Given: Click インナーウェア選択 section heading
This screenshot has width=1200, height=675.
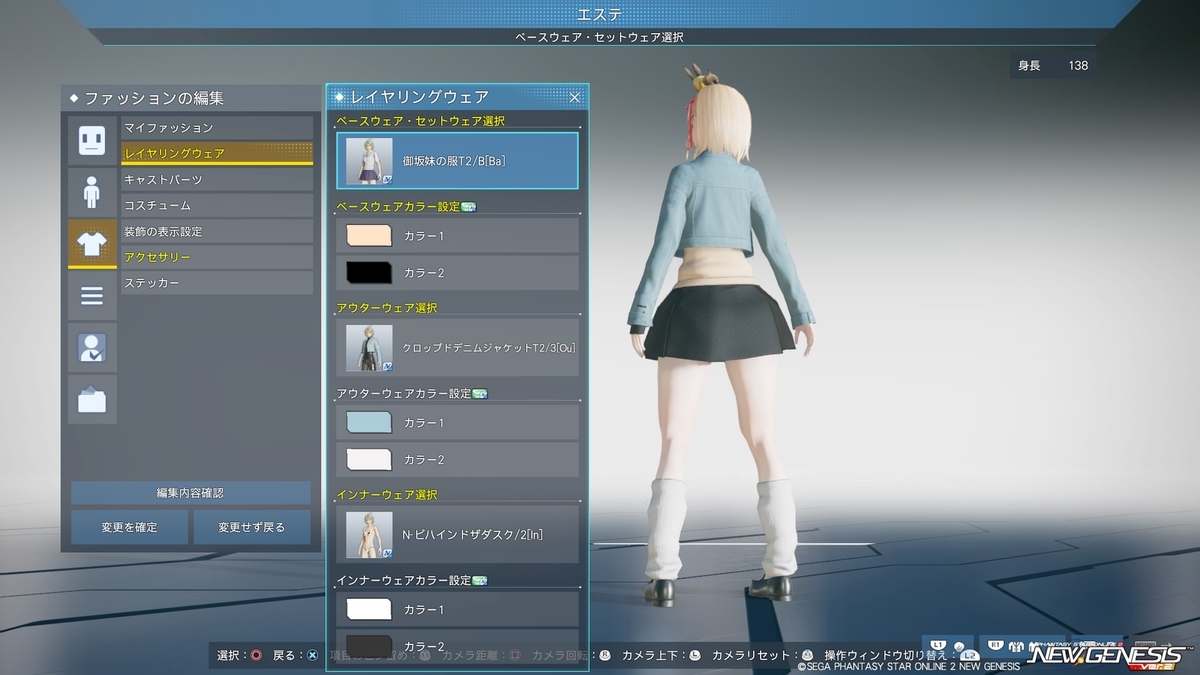Looking at the screenshot, I should pyautogui.click(x=387, y=495).
